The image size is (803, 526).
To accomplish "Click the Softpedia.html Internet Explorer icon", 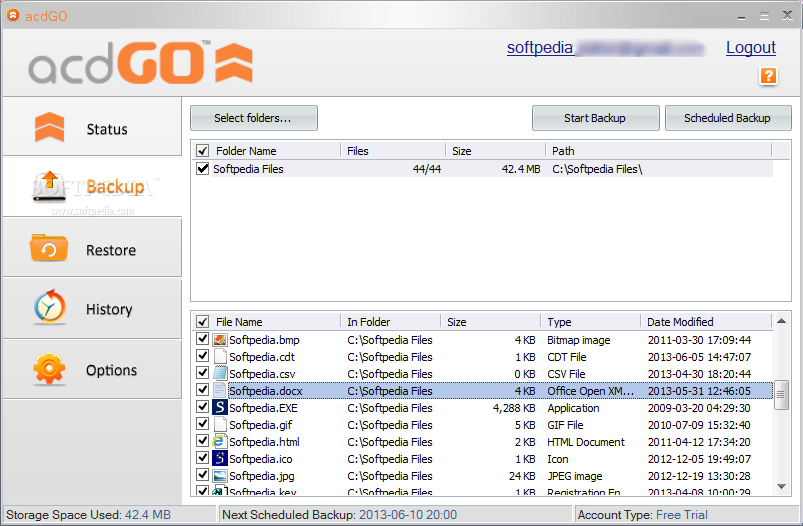I will tap(220, 441).
